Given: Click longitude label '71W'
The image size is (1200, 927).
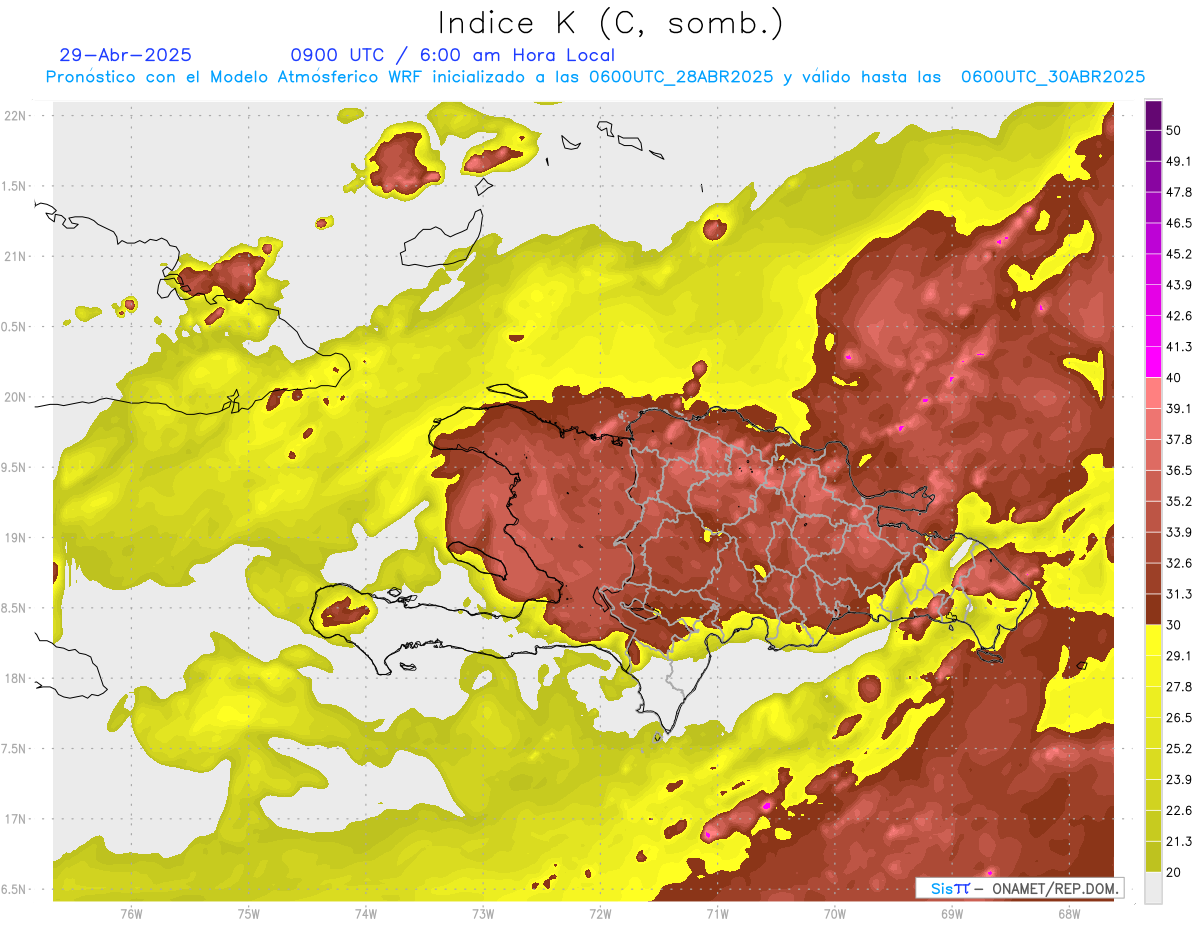Looking at the screenshot, I should tap(717, 914).
